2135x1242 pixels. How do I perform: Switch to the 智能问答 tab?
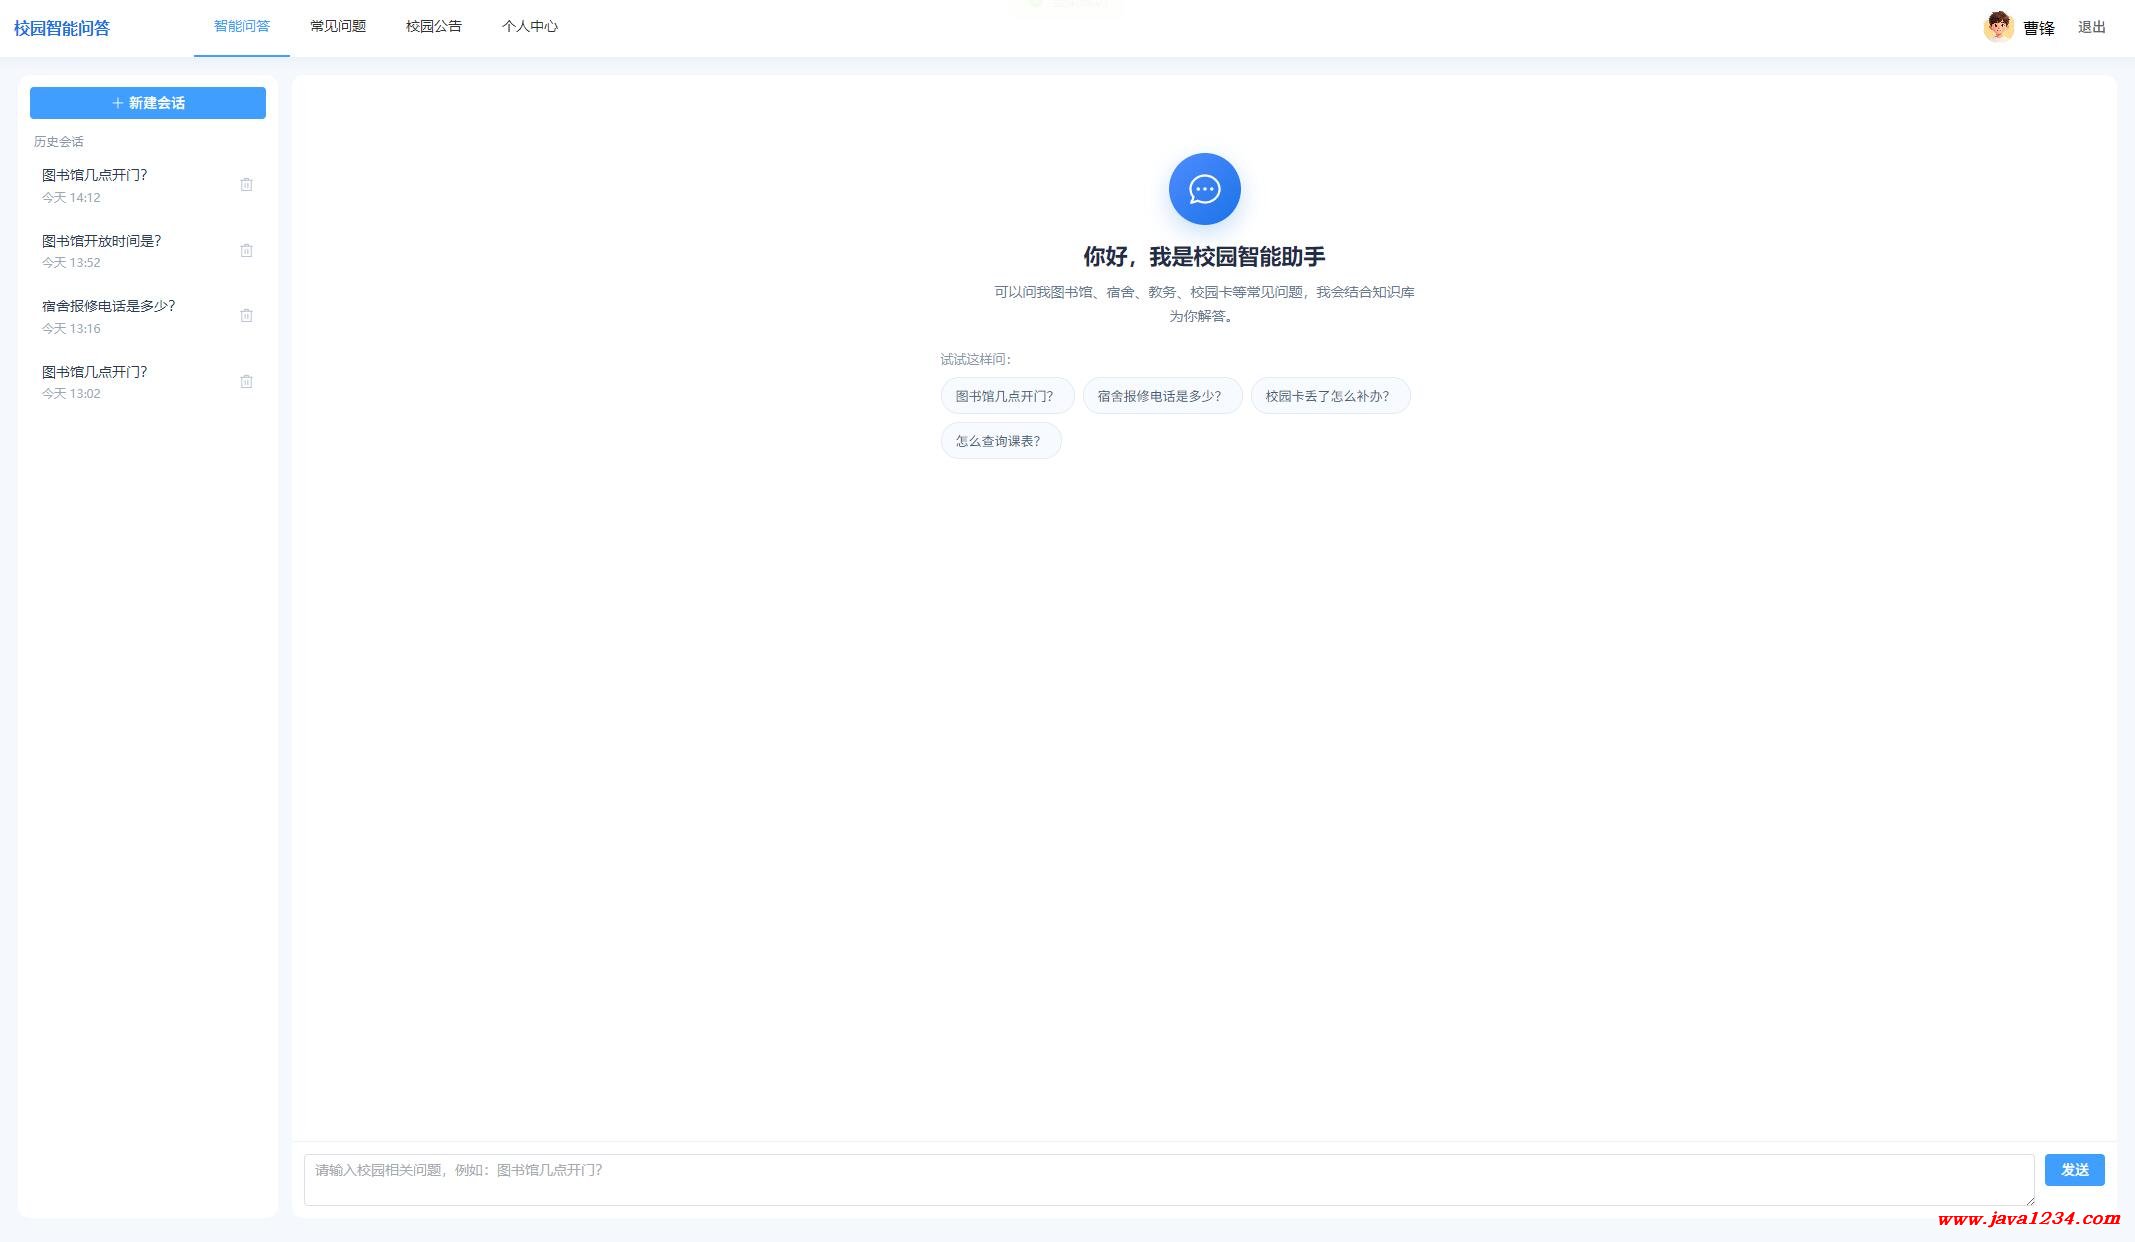point(242,27)
